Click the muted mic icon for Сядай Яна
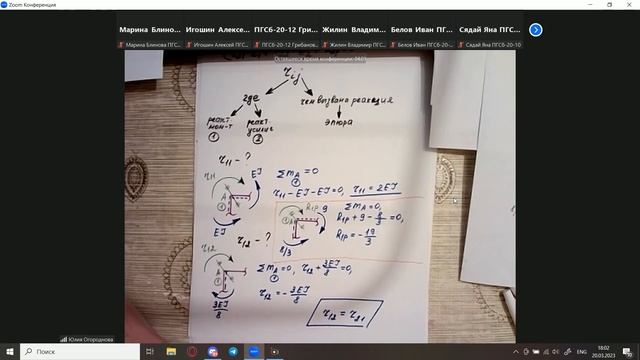 coord(461,45)
